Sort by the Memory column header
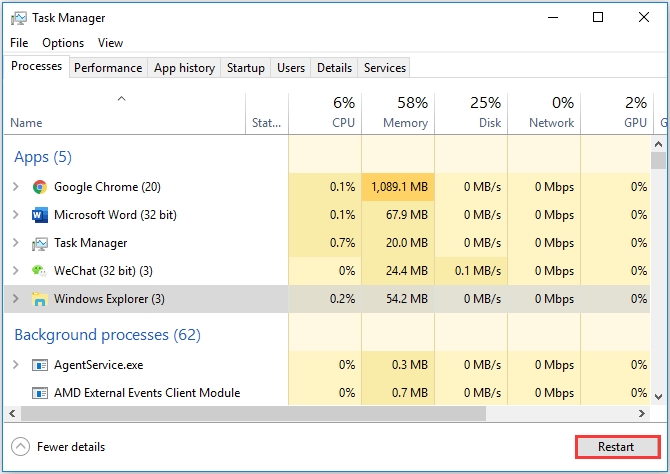The image size is (670, 474). (x=398, y=113)
